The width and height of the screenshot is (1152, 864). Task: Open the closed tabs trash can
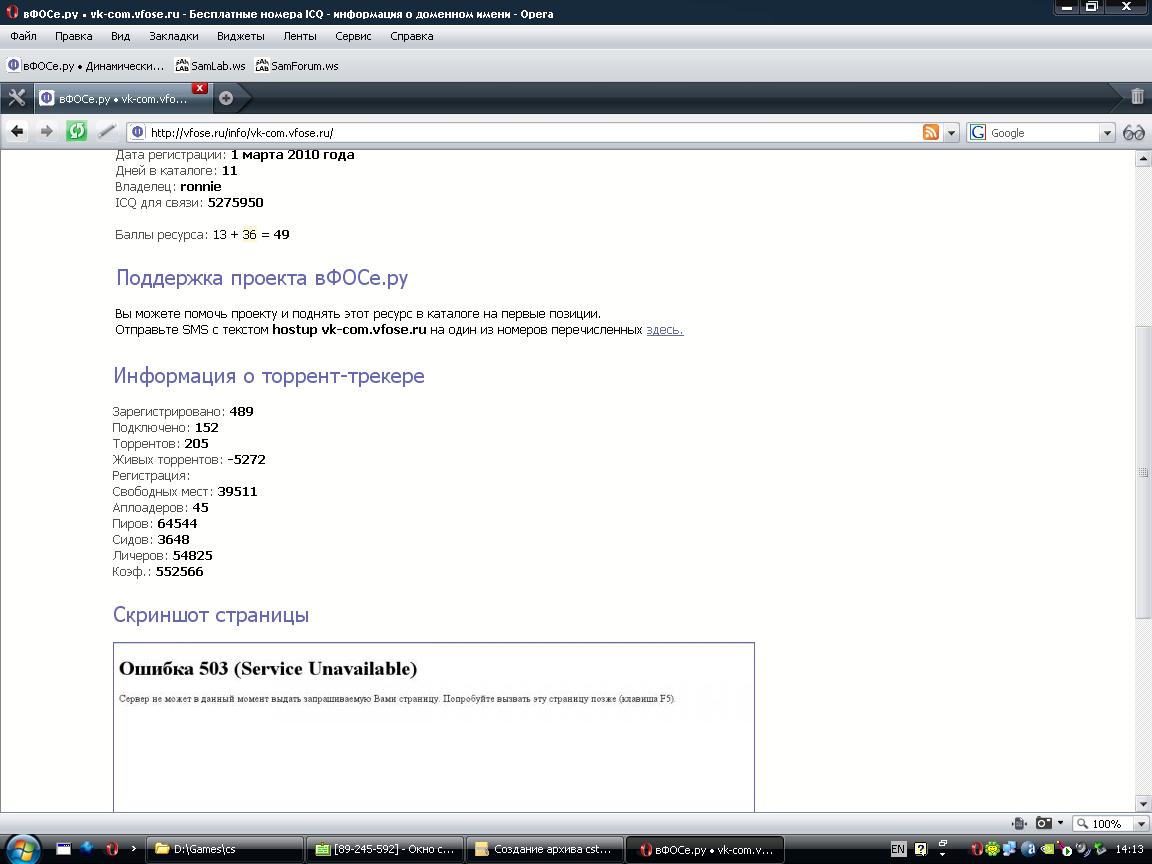(x=1137, y=97)
